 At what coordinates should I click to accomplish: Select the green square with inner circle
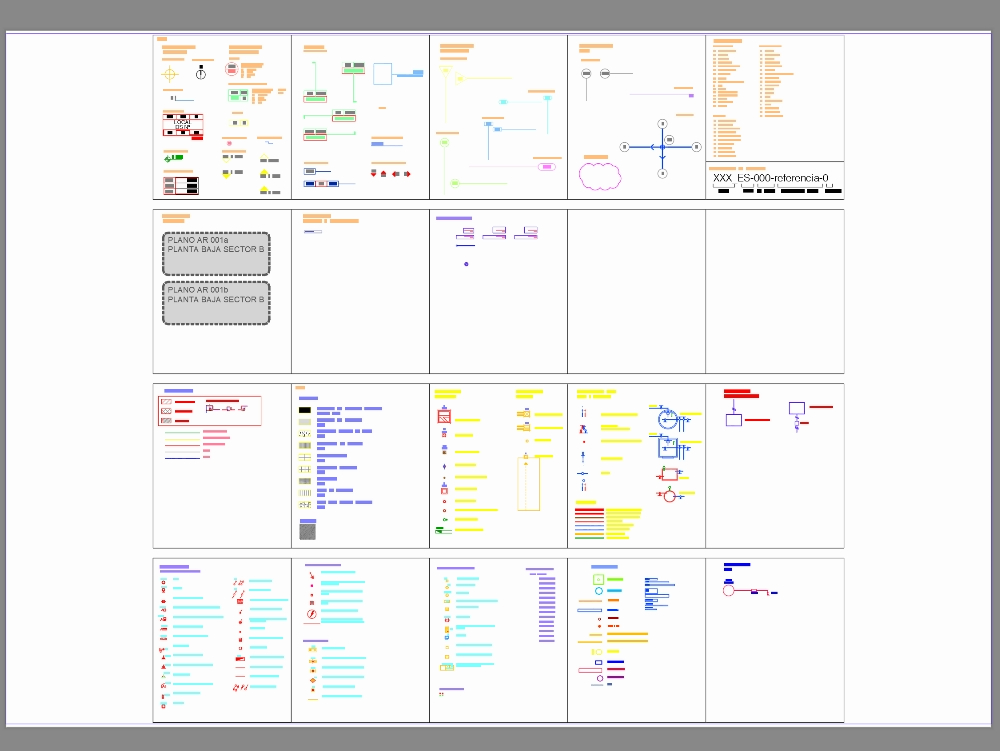[x=598, y=579]
